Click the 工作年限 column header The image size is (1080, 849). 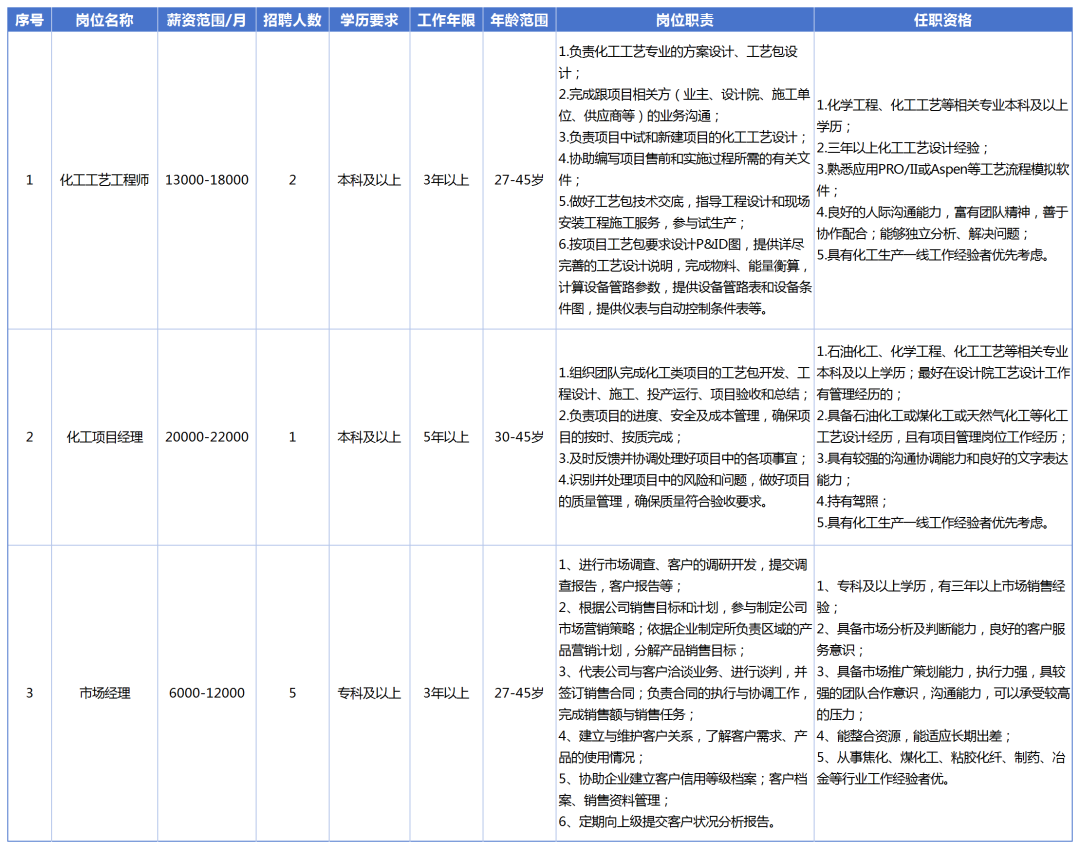[446, 20]
